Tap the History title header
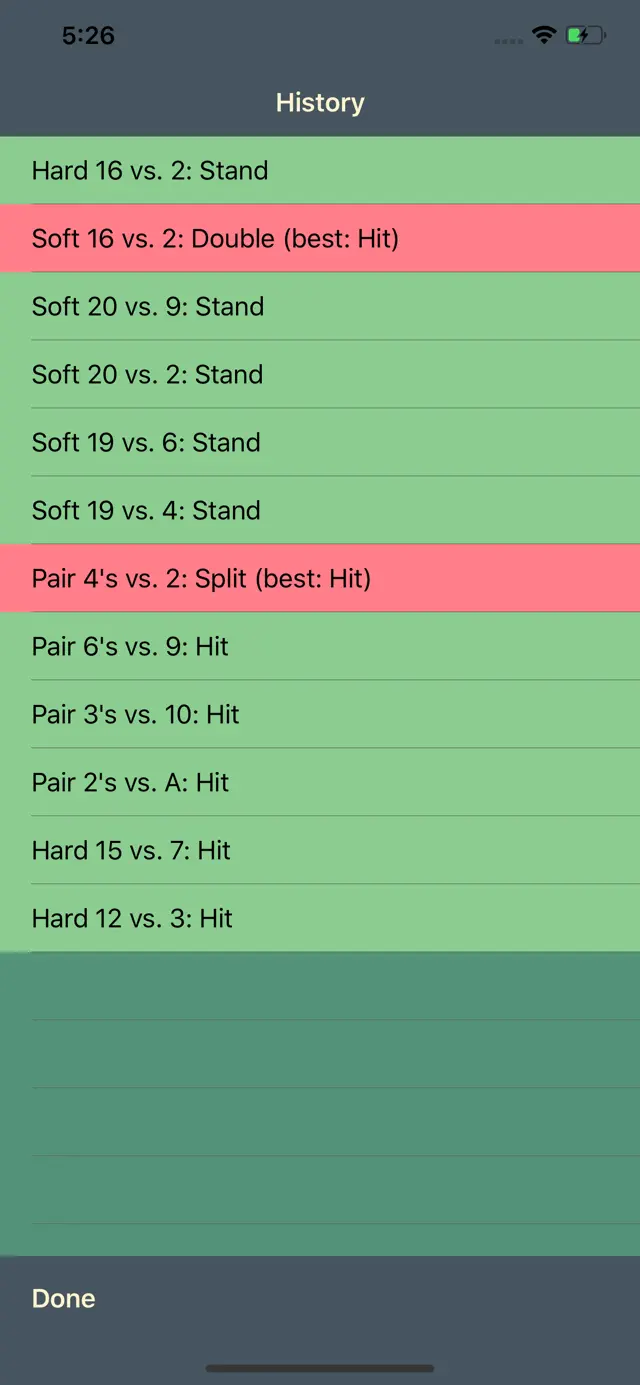The image size is (640, 1385). (320, 102)
